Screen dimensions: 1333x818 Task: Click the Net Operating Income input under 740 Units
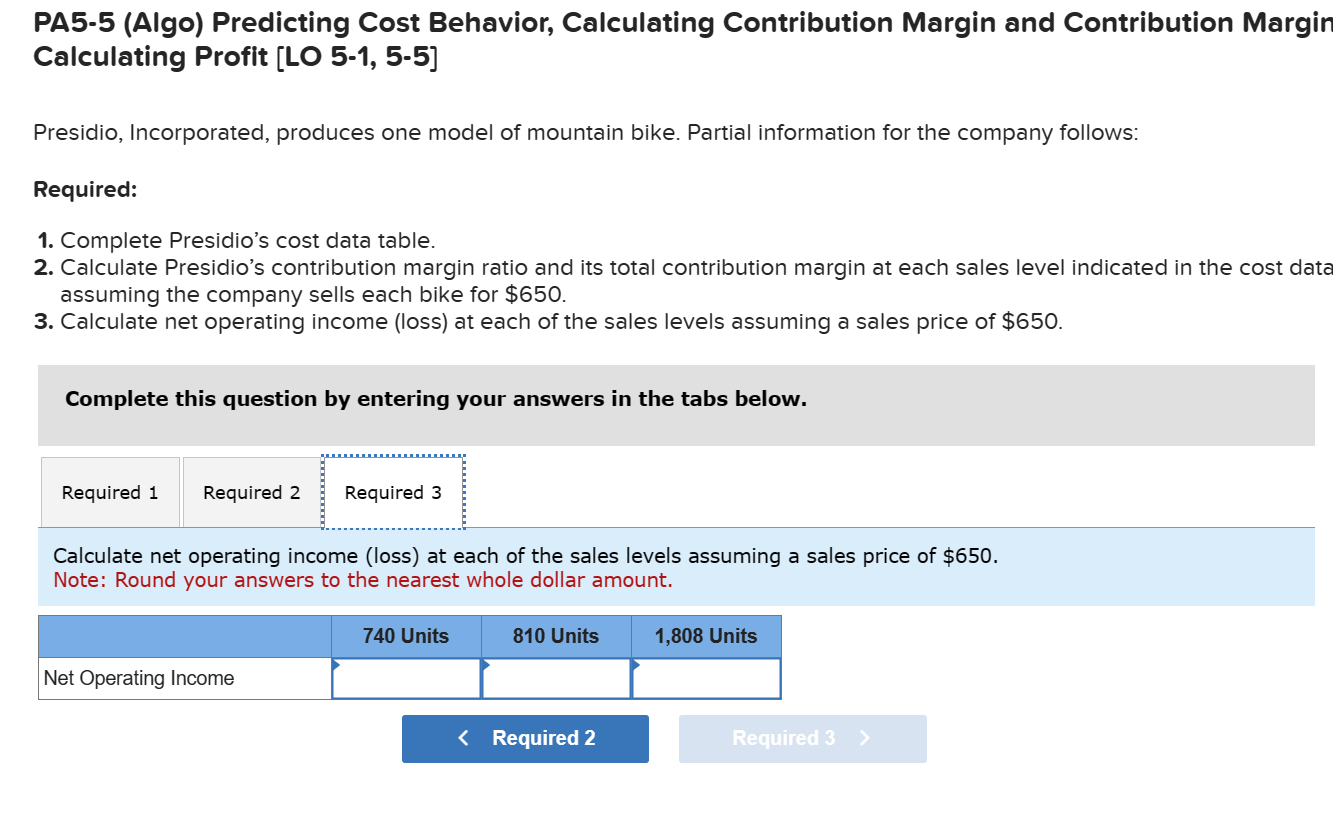(x=406, y=678)
